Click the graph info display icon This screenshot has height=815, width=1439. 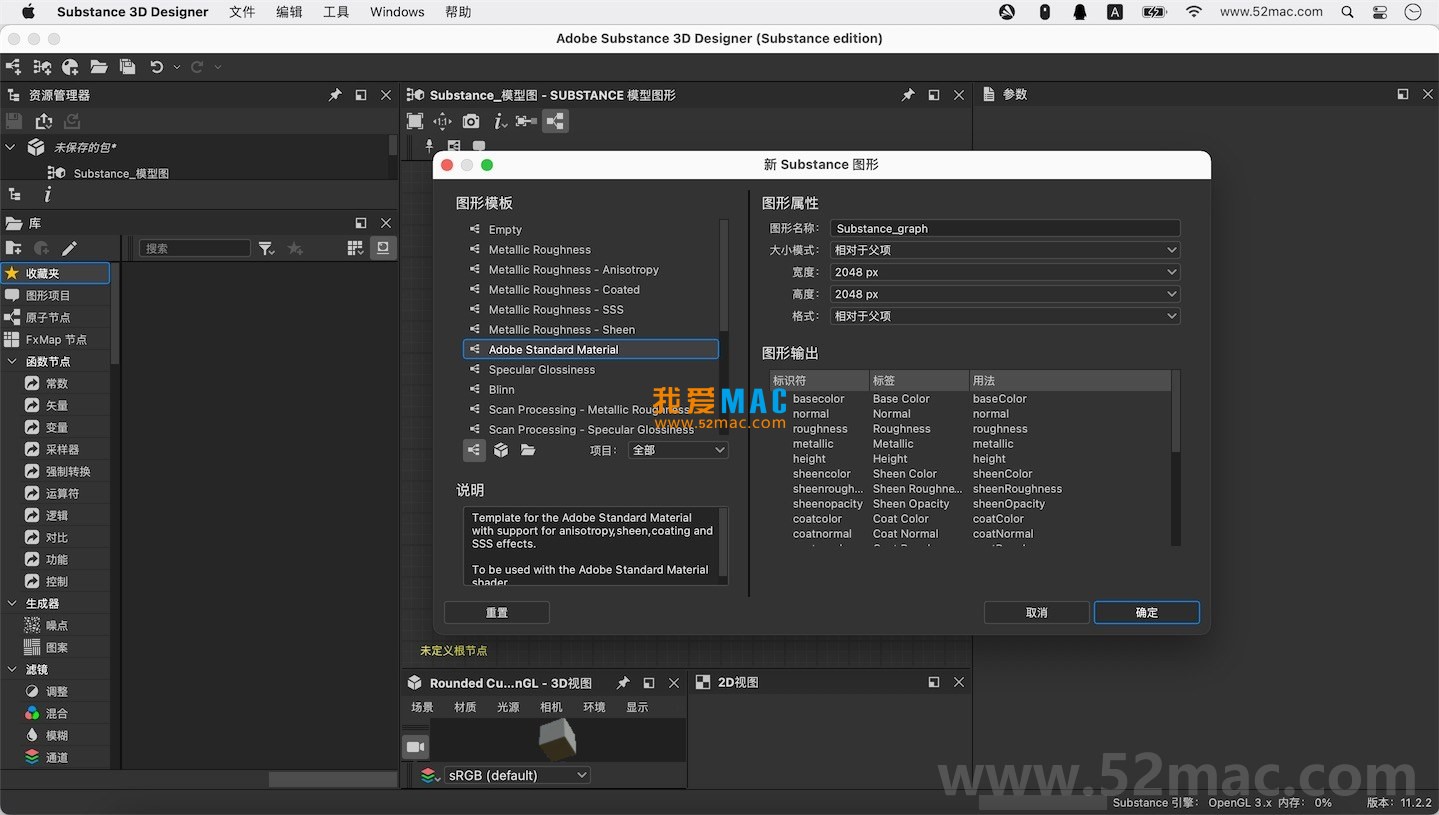[499, 121]
